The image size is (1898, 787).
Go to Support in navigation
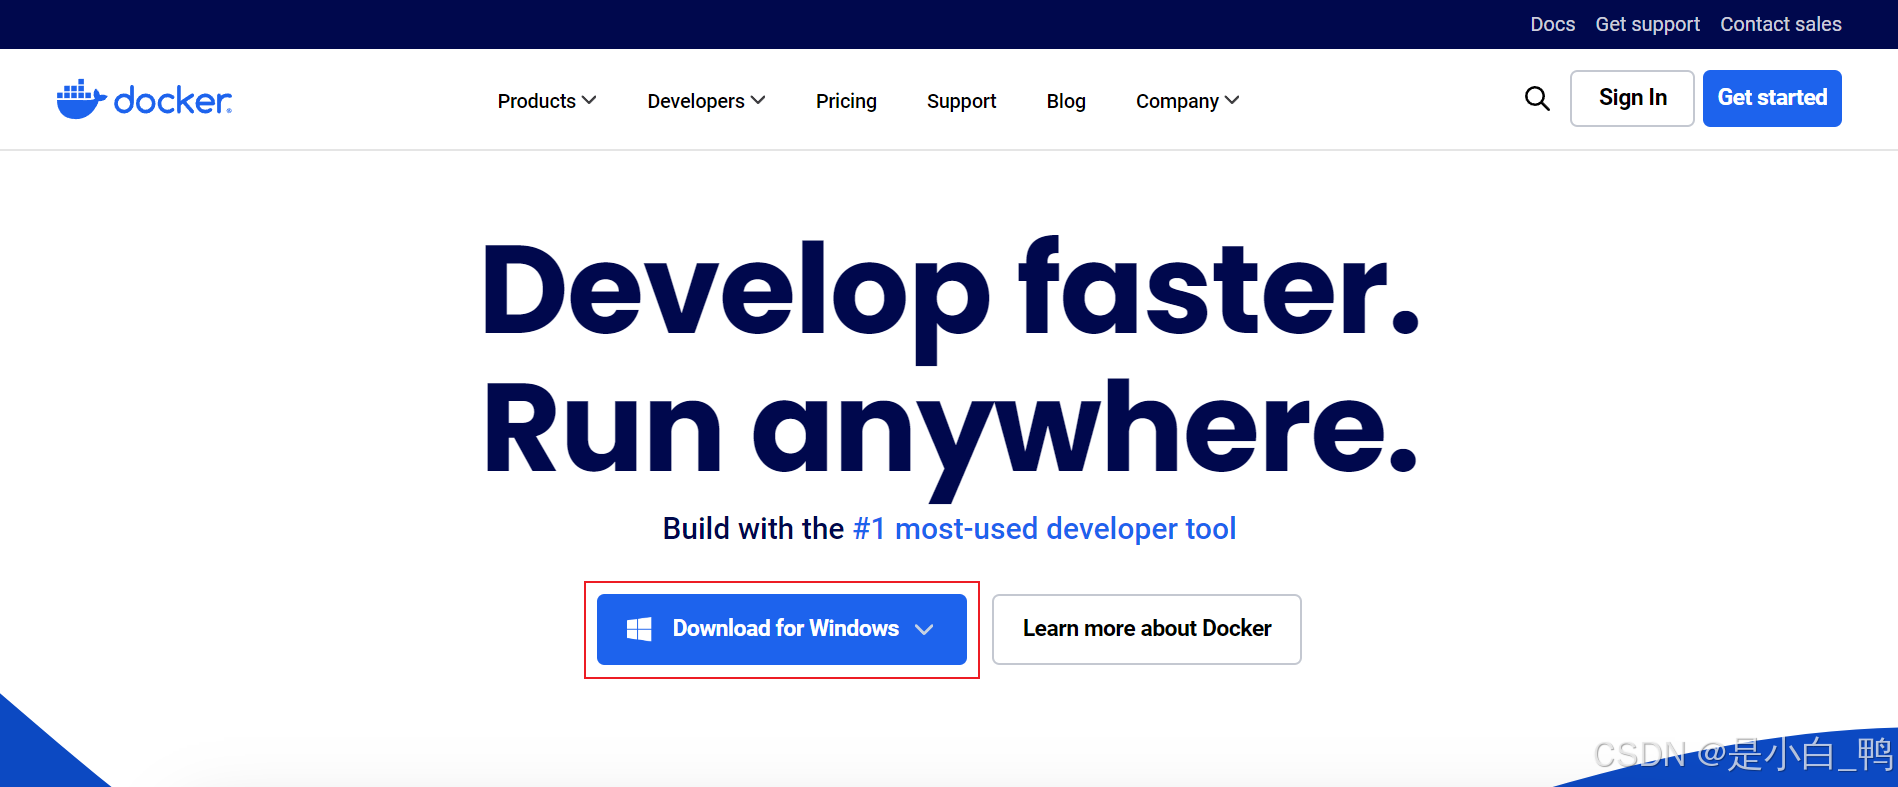click(961, 101)
